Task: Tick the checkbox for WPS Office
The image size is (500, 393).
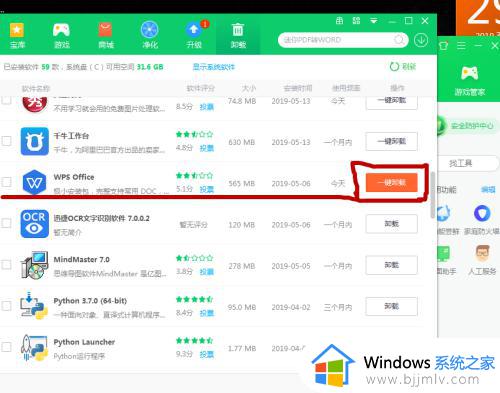Action: coord(6,182)
